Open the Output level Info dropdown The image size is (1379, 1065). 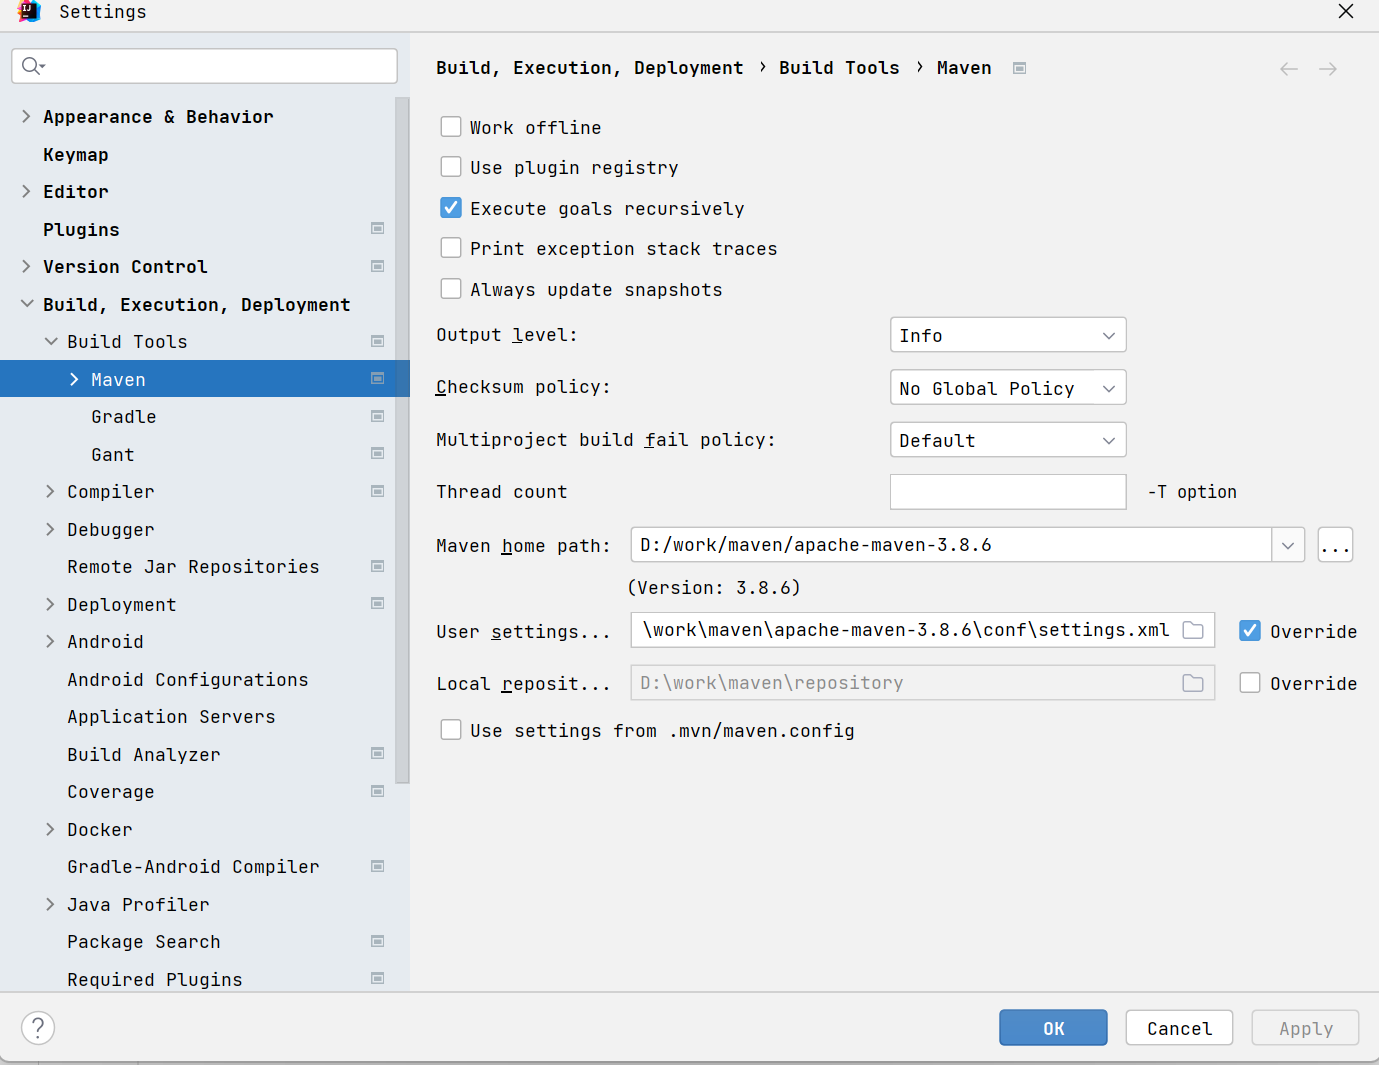point(1008,335)
